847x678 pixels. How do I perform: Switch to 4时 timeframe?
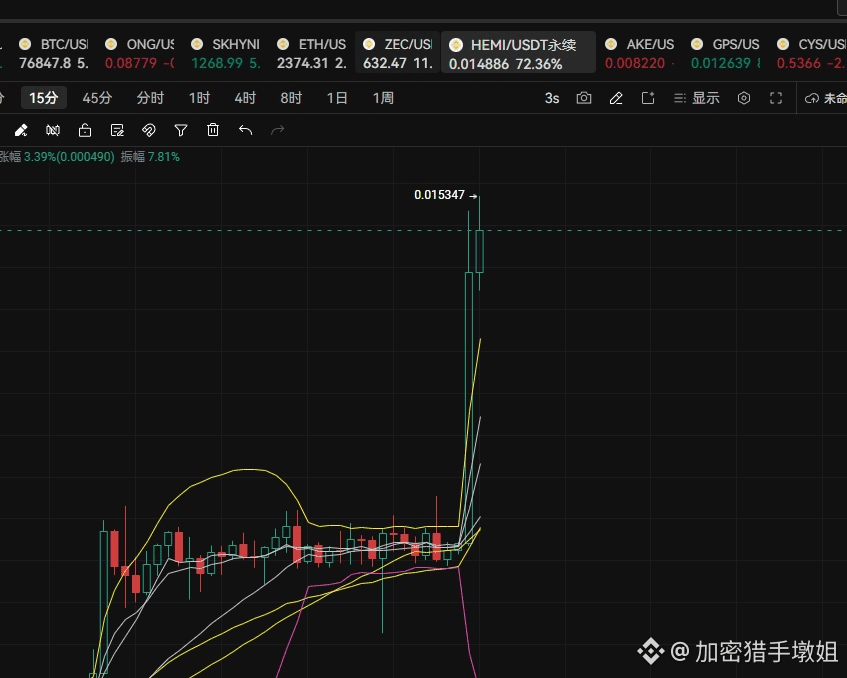pos(245,98)
